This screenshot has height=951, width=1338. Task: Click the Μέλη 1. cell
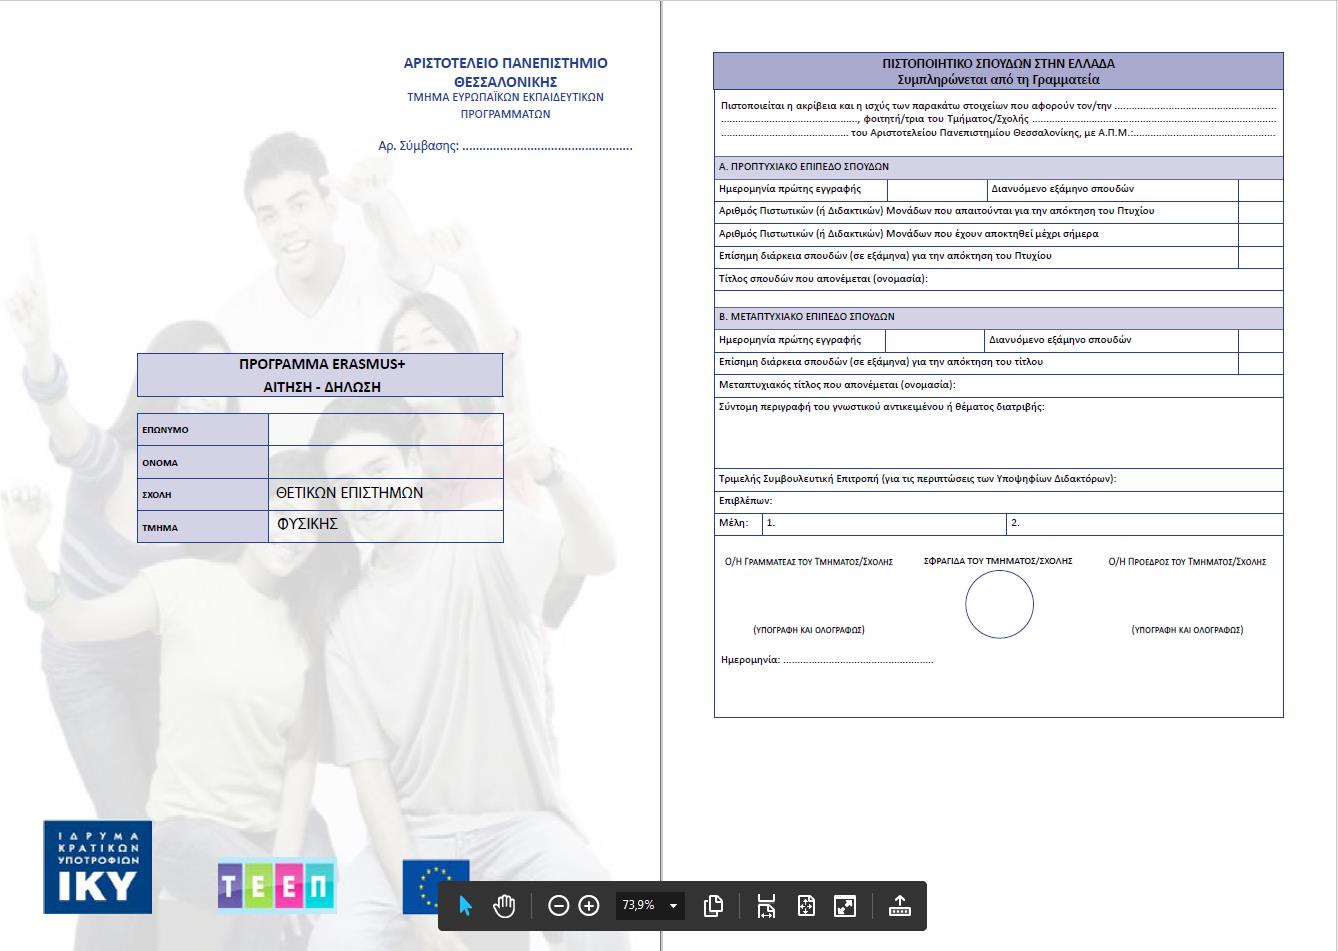pyautogui.click(x=884, y=523)
